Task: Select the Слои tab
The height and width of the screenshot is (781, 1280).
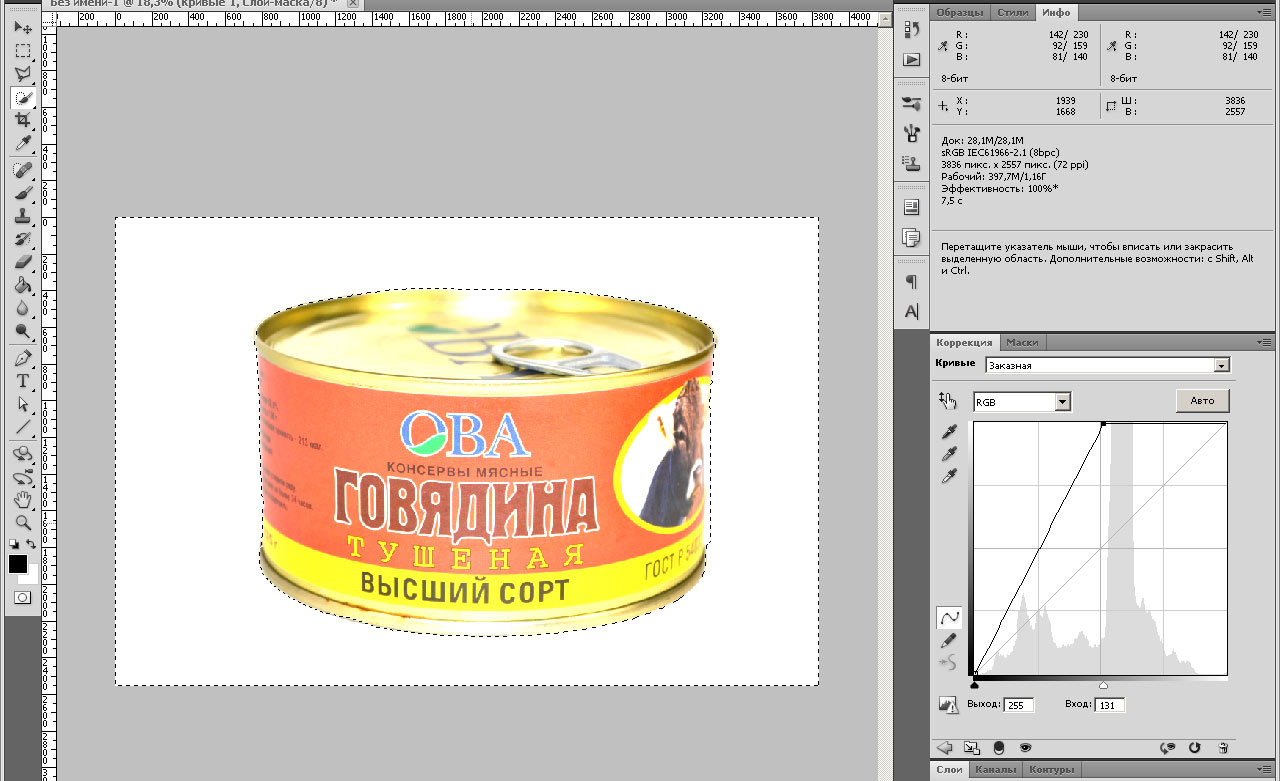Action: (x=950, y=769)
